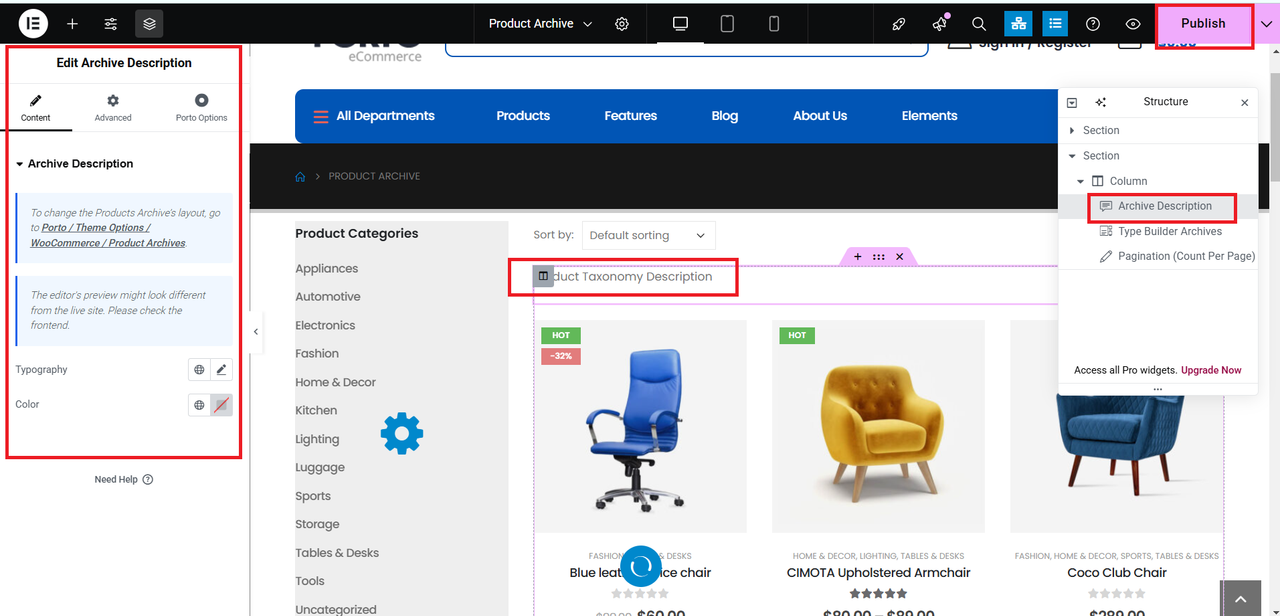Click the column edit handle icon

click(543, 276)
